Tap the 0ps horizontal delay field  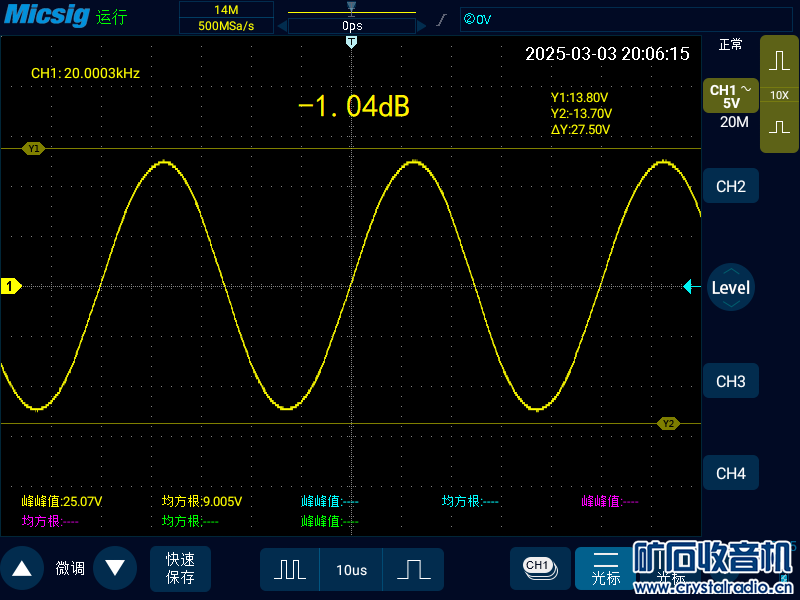(x=352, y=26)
